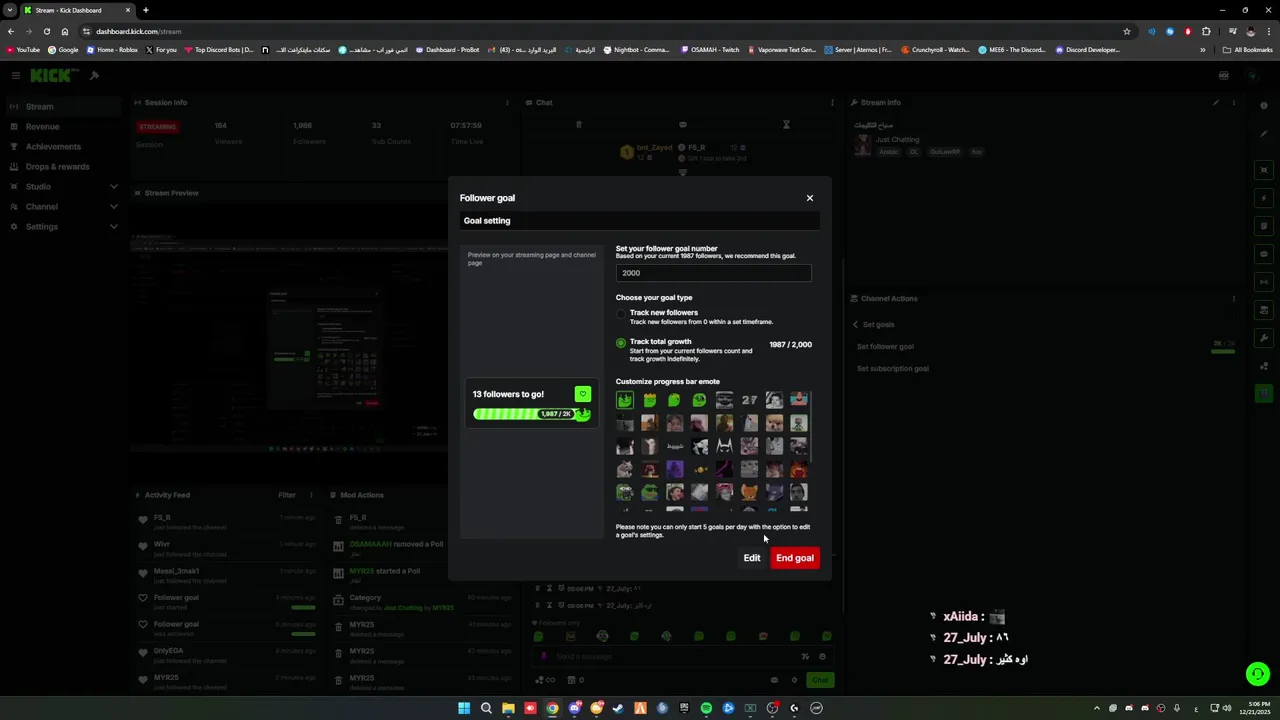Pick the selected green Kick logo emote

click(x=625, y=400)
